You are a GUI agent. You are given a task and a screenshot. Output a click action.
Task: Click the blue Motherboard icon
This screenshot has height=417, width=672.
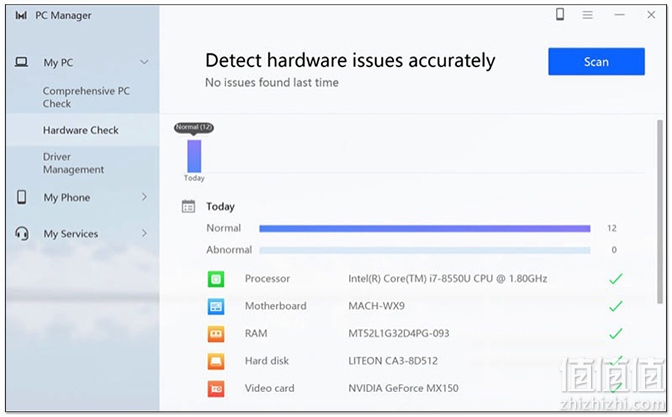(216, 306)
